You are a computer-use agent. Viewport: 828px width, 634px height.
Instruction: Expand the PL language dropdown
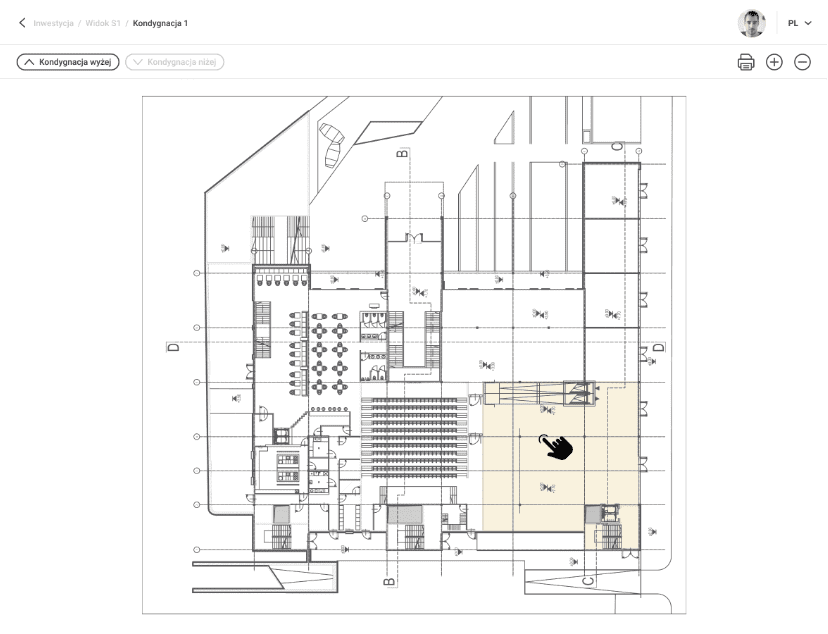click(799, 23)
